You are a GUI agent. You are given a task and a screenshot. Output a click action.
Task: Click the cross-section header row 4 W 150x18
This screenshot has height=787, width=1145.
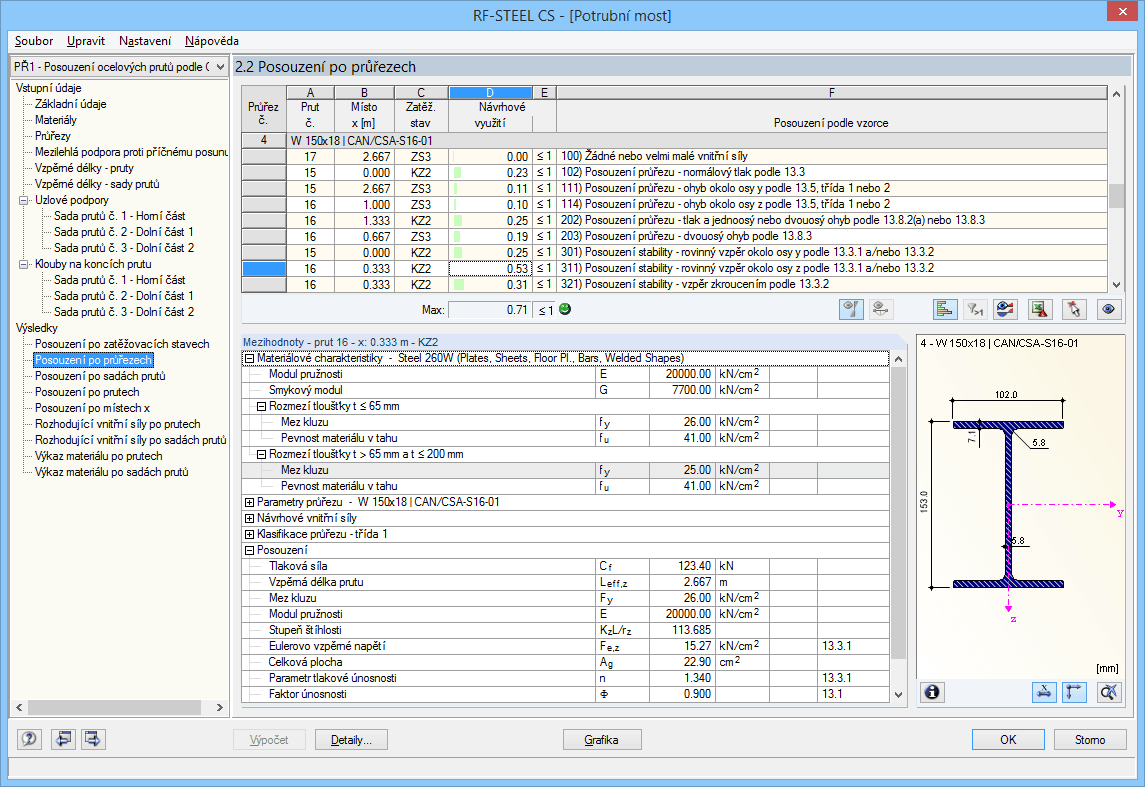pos(675,140)
